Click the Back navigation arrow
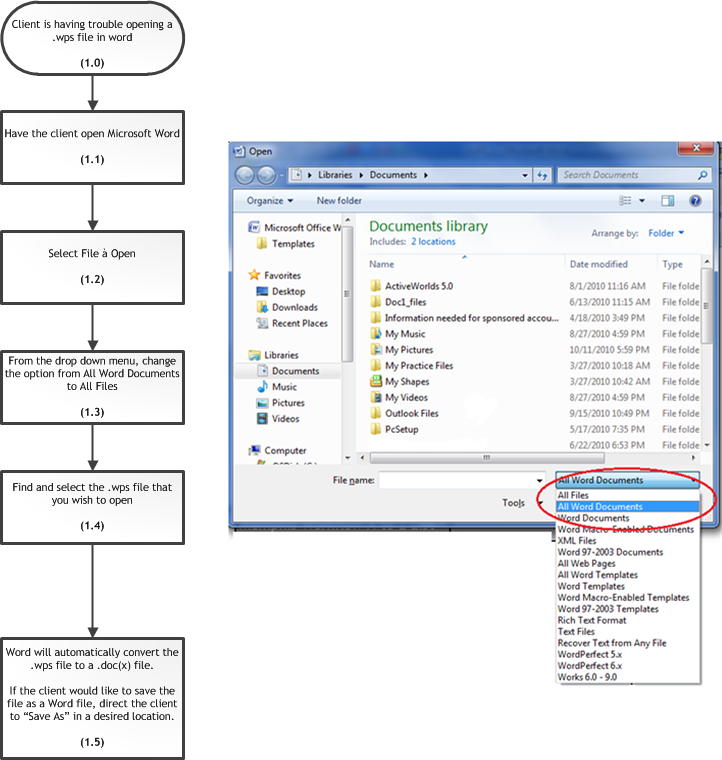 point(246,175)
